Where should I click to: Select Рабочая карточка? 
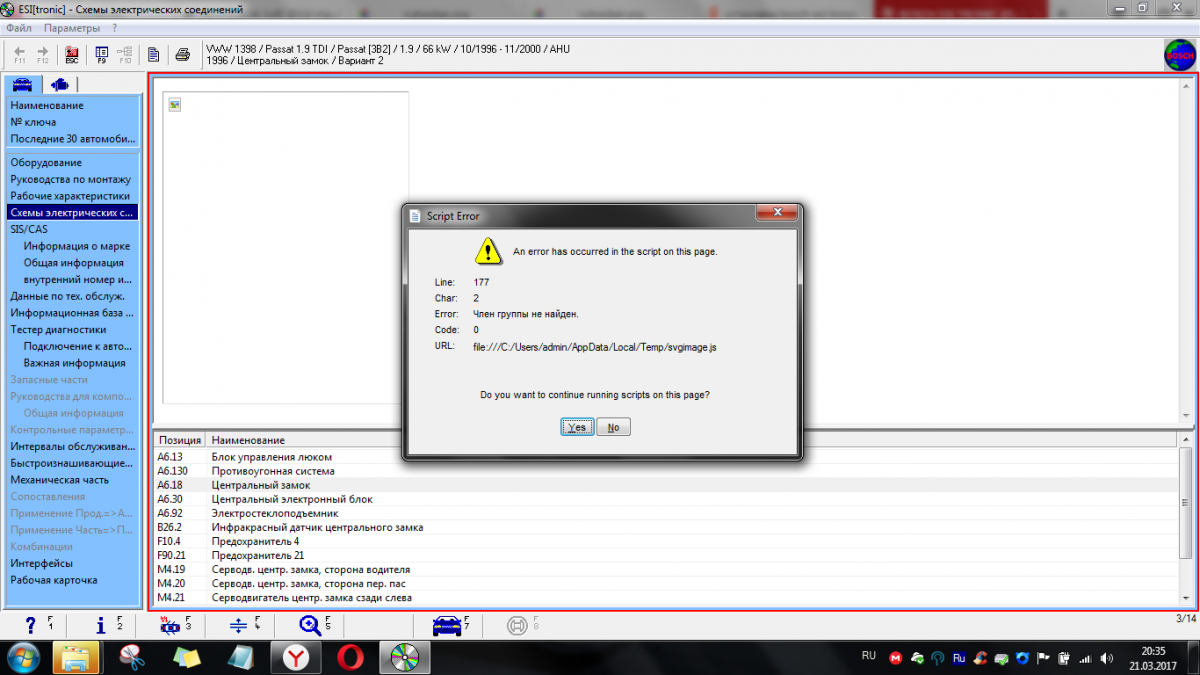tap(54, 580)
